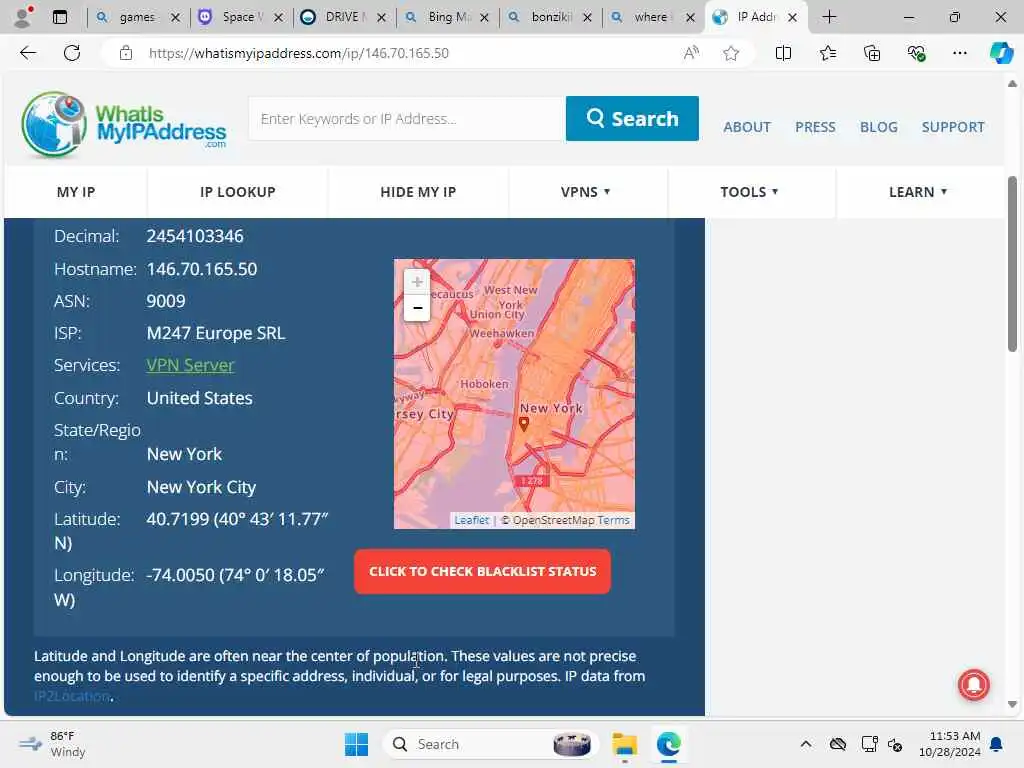1024x768 pixels.
Task: Open File Explorer from taskbar
Action: [624, 744]
